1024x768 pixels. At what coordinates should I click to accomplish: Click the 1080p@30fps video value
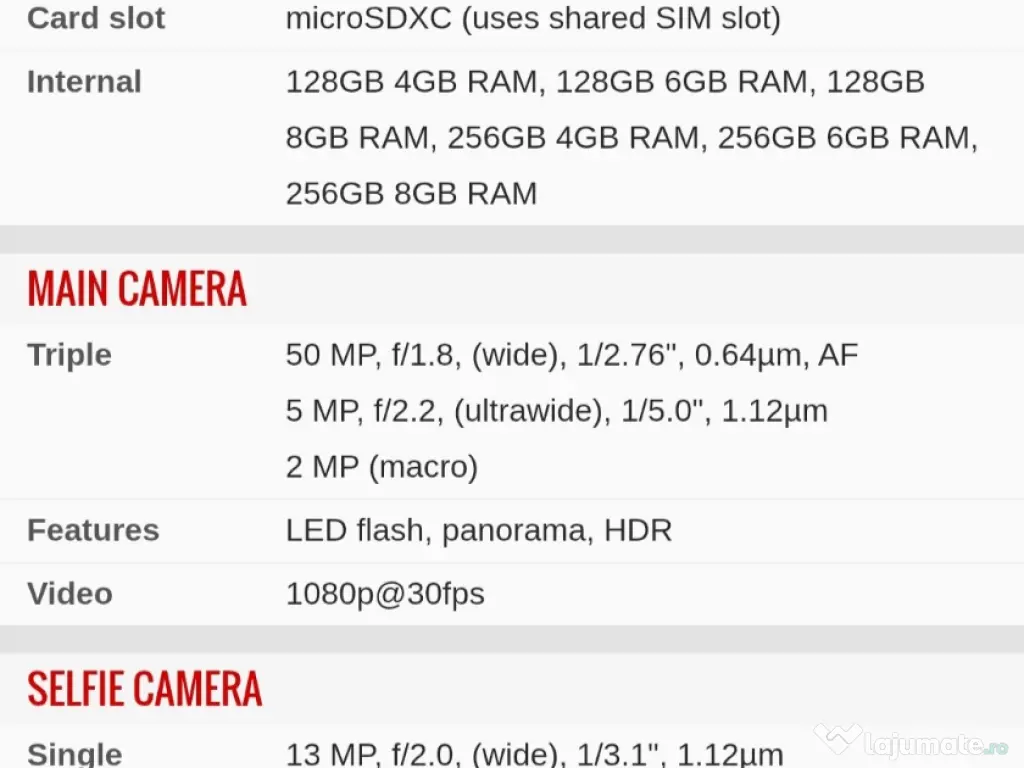click(385, 594)
